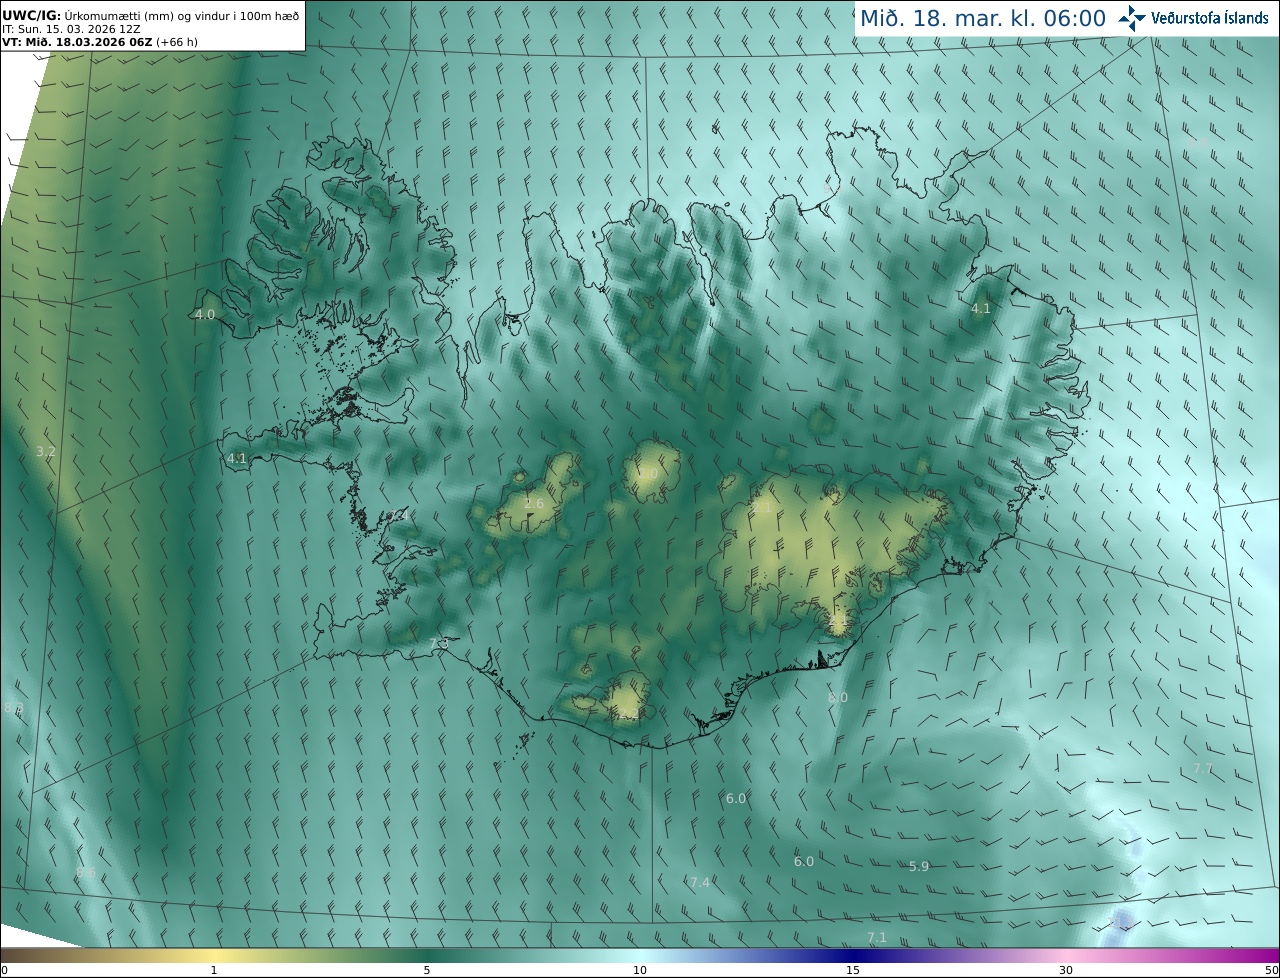The width and height of the screenshot is (1280, 978).
Task: Select the 8.0 precipitation value
Action: (x=838, y=697)
